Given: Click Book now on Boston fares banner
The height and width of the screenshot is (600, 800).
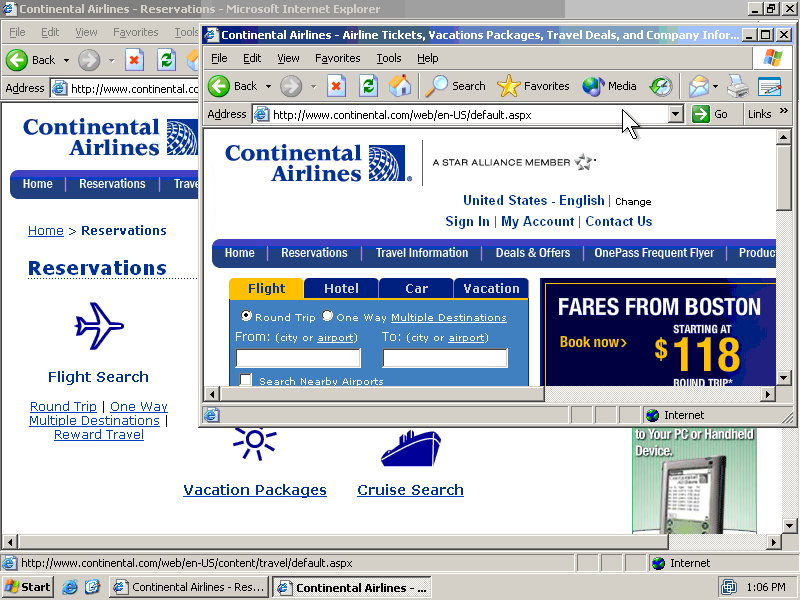Looking at the screenshot, I should coord(593,342).
